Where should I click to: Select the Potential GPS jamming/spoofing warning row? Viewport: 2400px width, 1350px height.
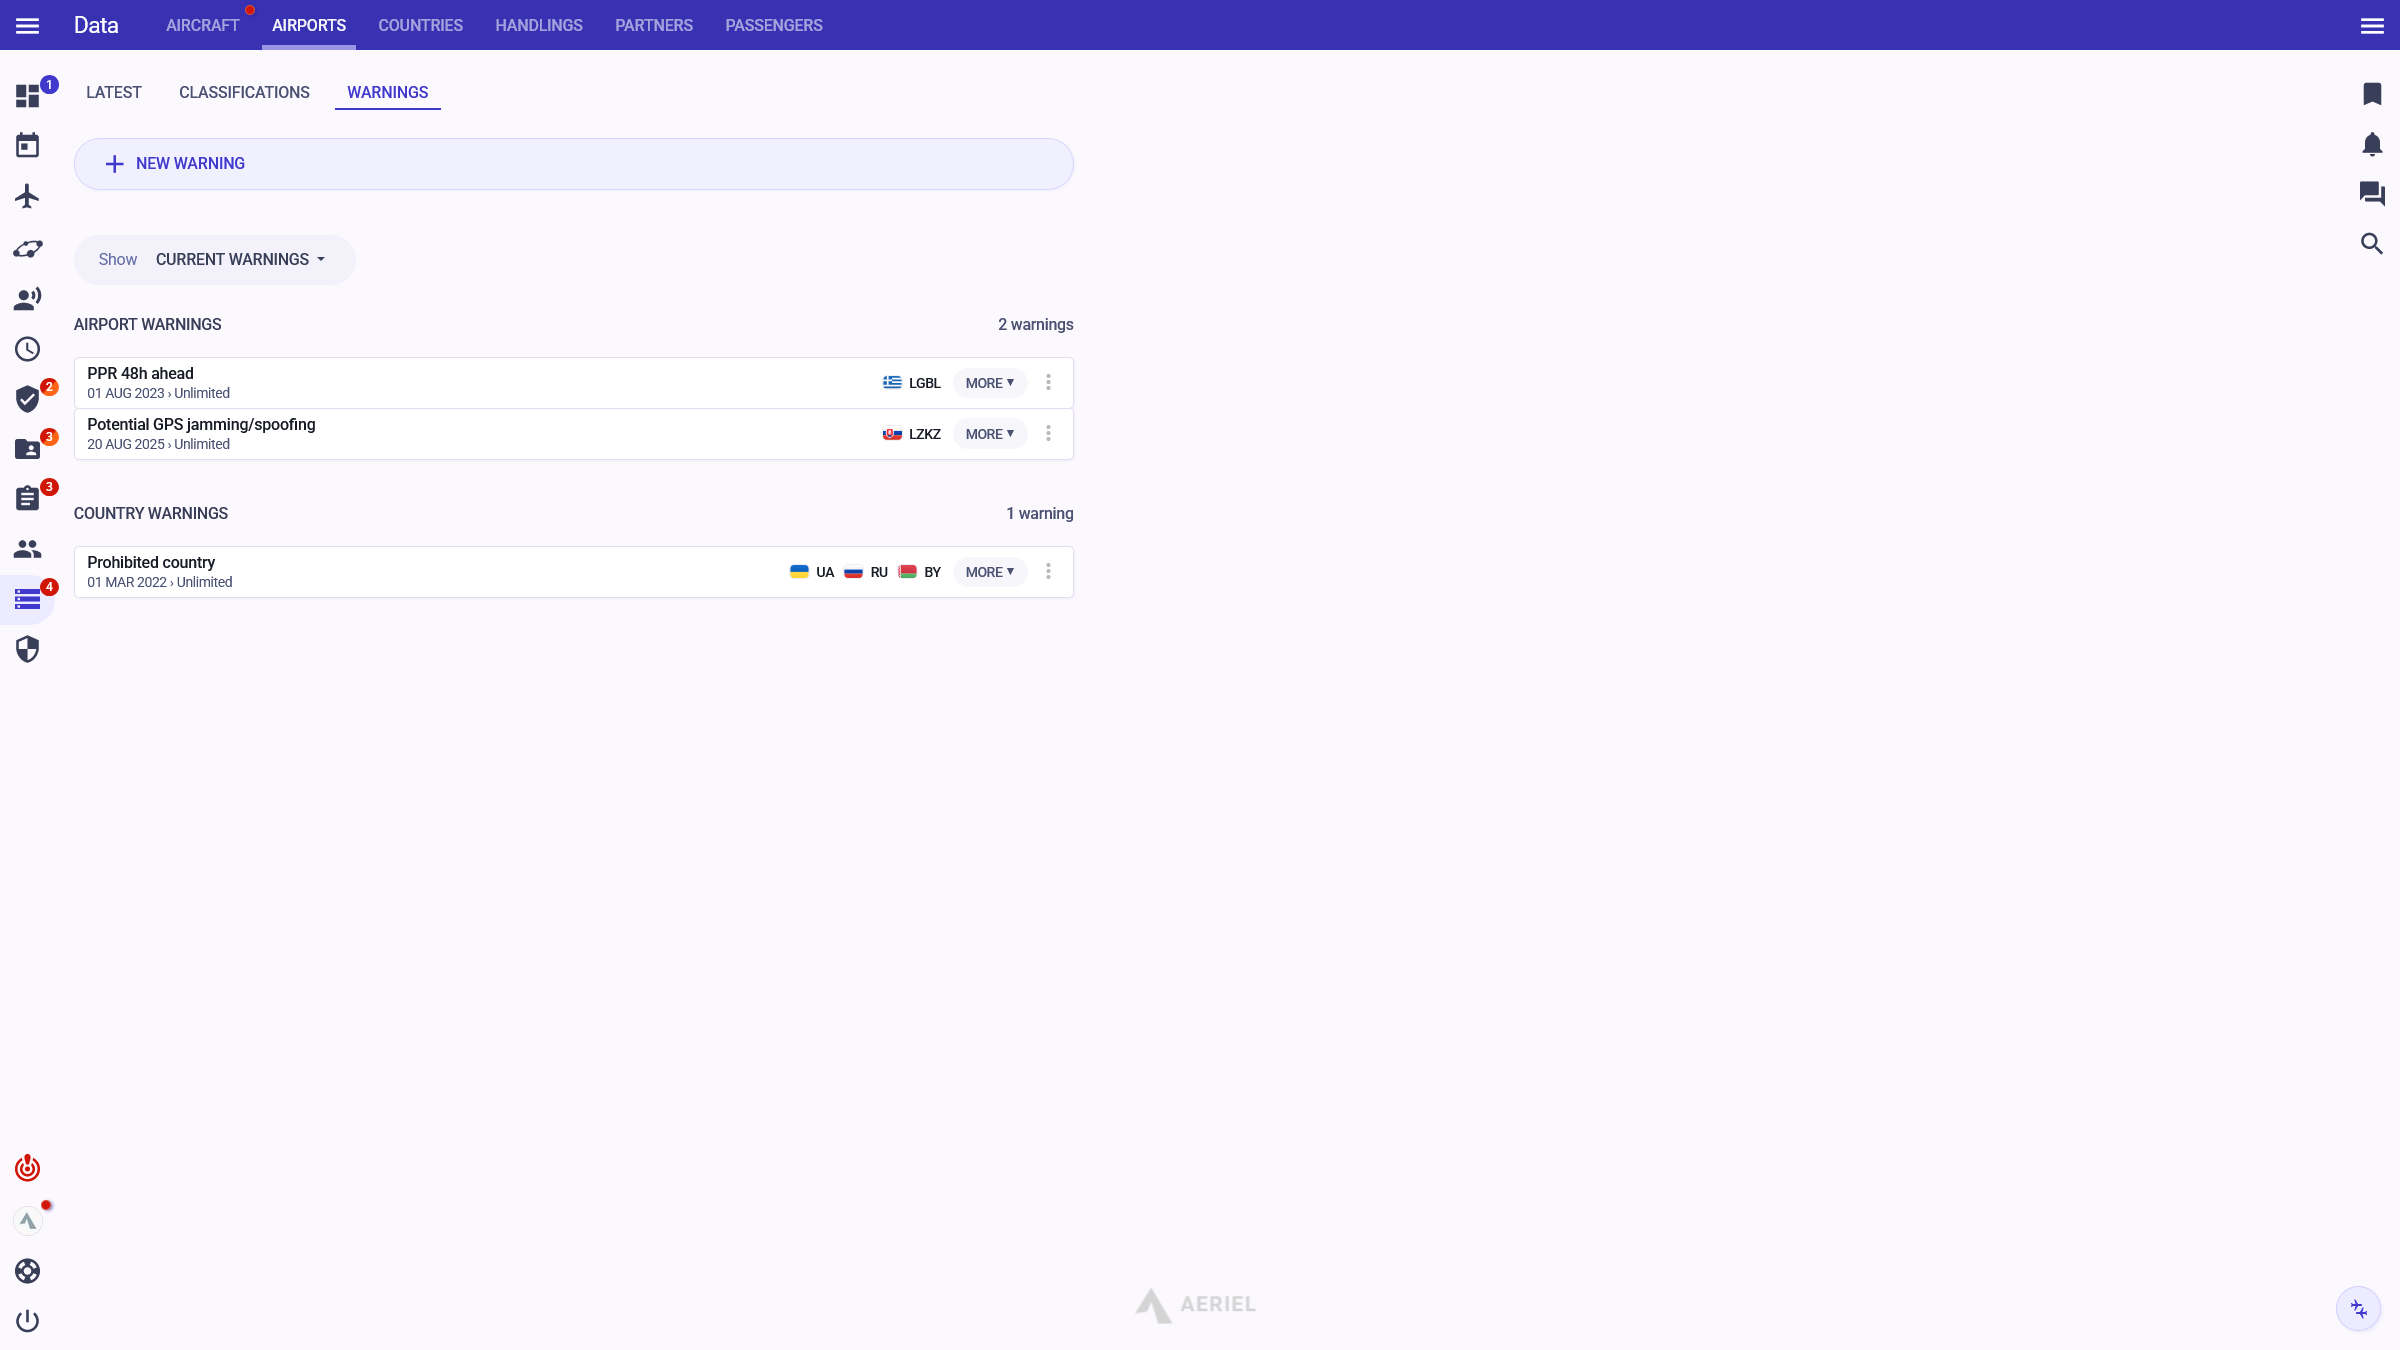point(450,434)
